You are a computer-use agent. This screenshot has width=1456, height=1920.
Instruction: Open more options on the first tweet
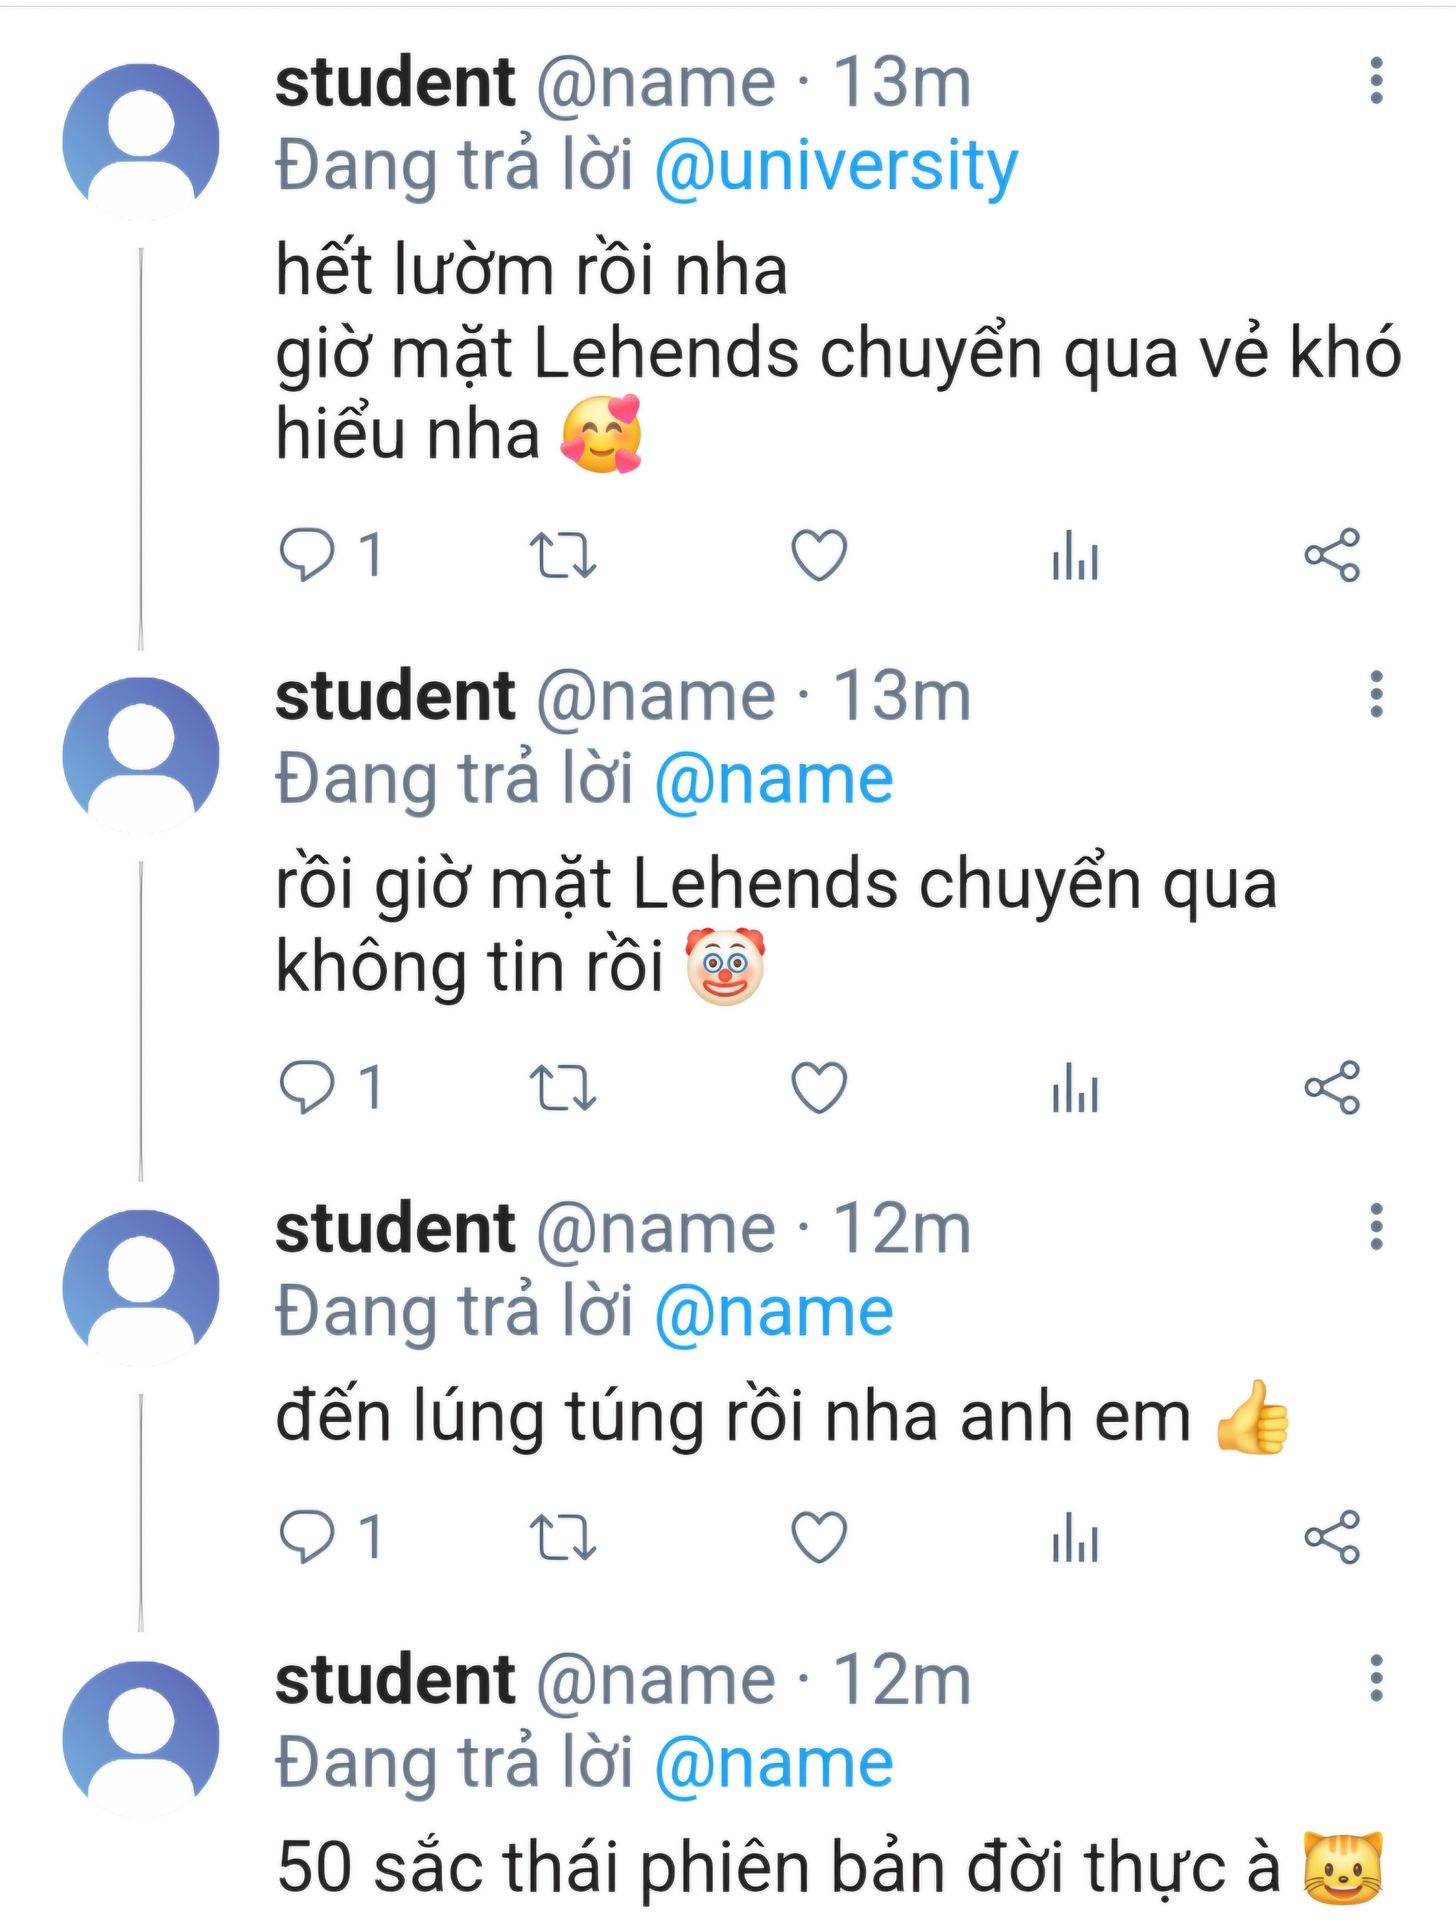(1376, 81)
